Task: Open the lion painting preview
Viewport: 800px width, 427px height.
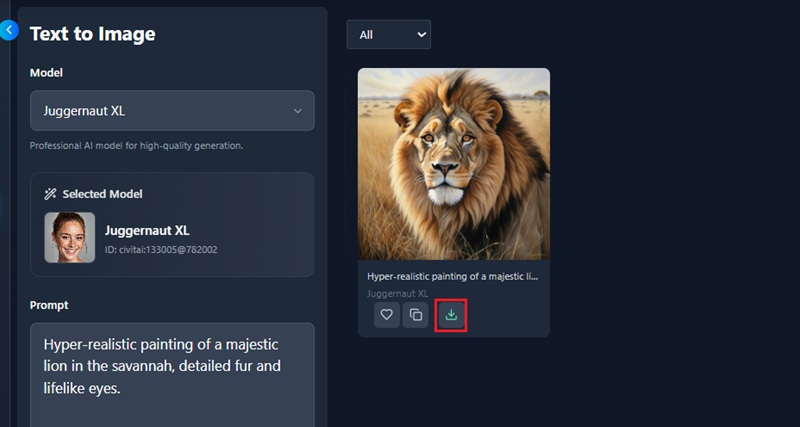Action: pyautogui.click(x=453, y=163)
